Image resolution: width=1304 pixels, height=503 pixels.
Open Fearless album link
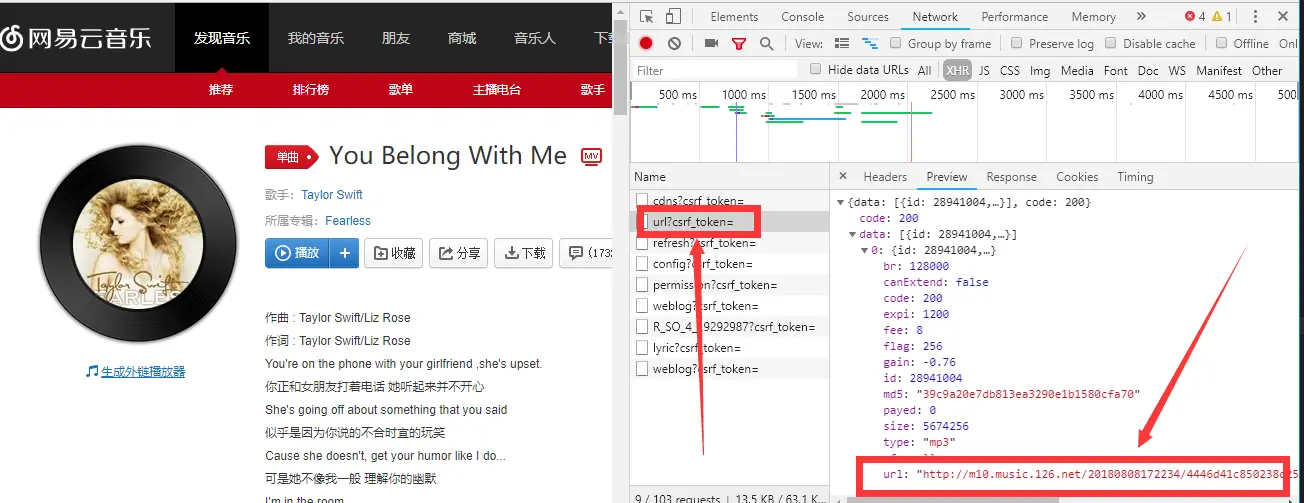(347, 221)
